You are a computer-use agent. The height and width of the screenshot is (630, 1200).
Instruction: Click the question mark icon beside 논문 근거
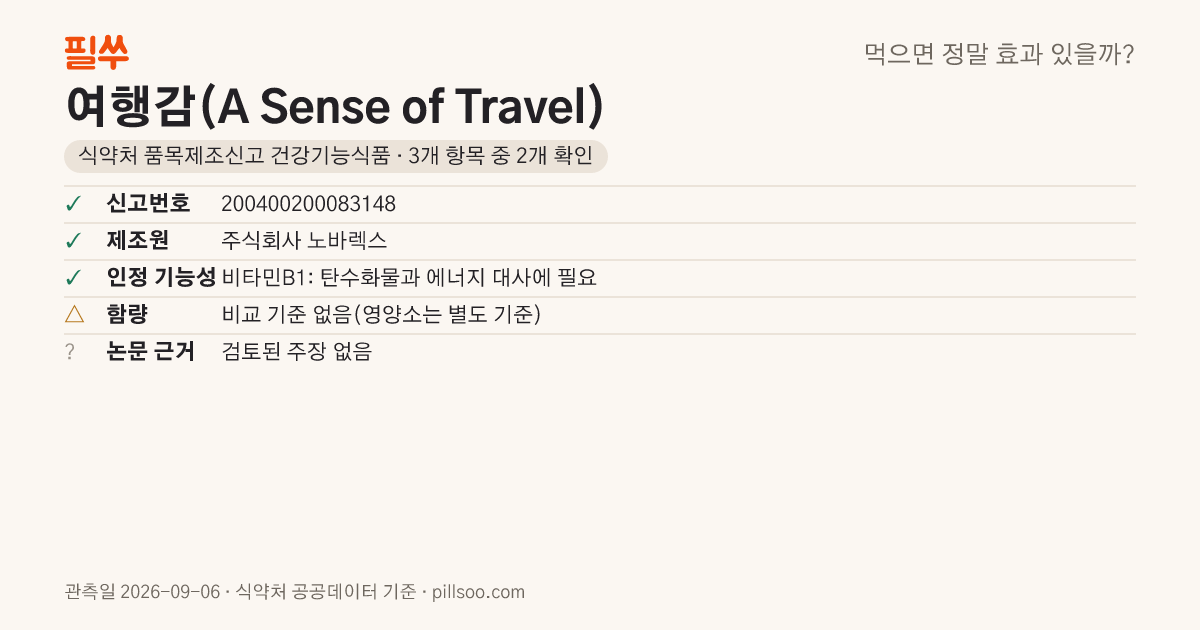click(x=70, y=352)
